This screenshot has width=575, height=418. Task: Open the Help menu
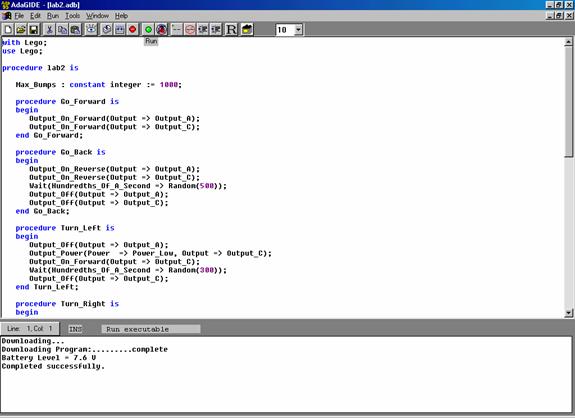pos(121,16)
